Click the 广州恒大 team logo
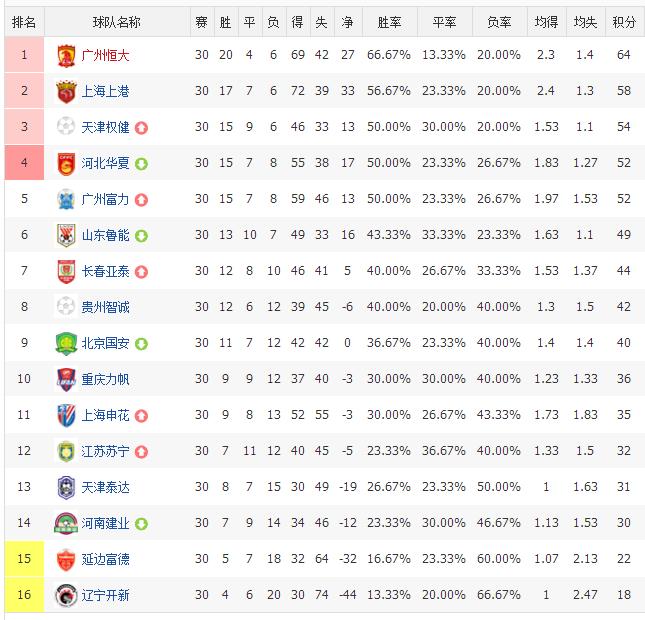This screenshot has height=620, width=645. click(x=66, y=55)
